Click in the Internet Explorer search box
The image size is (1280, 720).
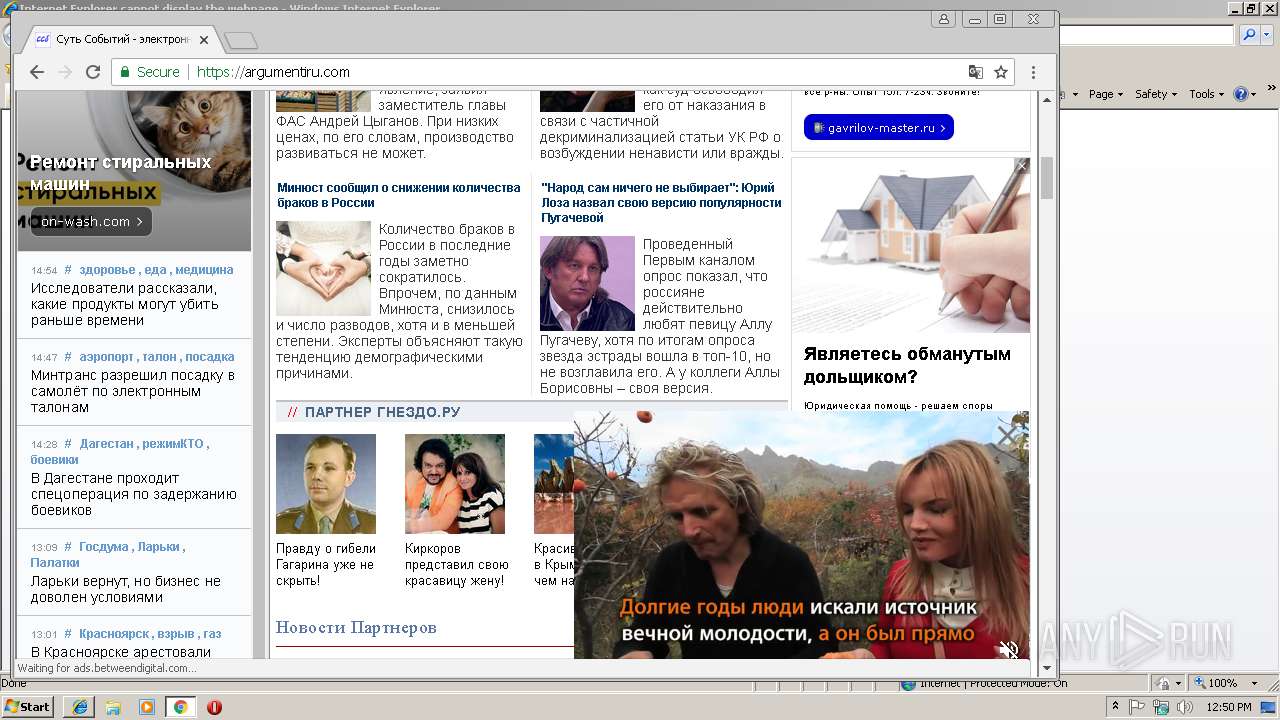pyautogui.click(x=1147, y=35)
